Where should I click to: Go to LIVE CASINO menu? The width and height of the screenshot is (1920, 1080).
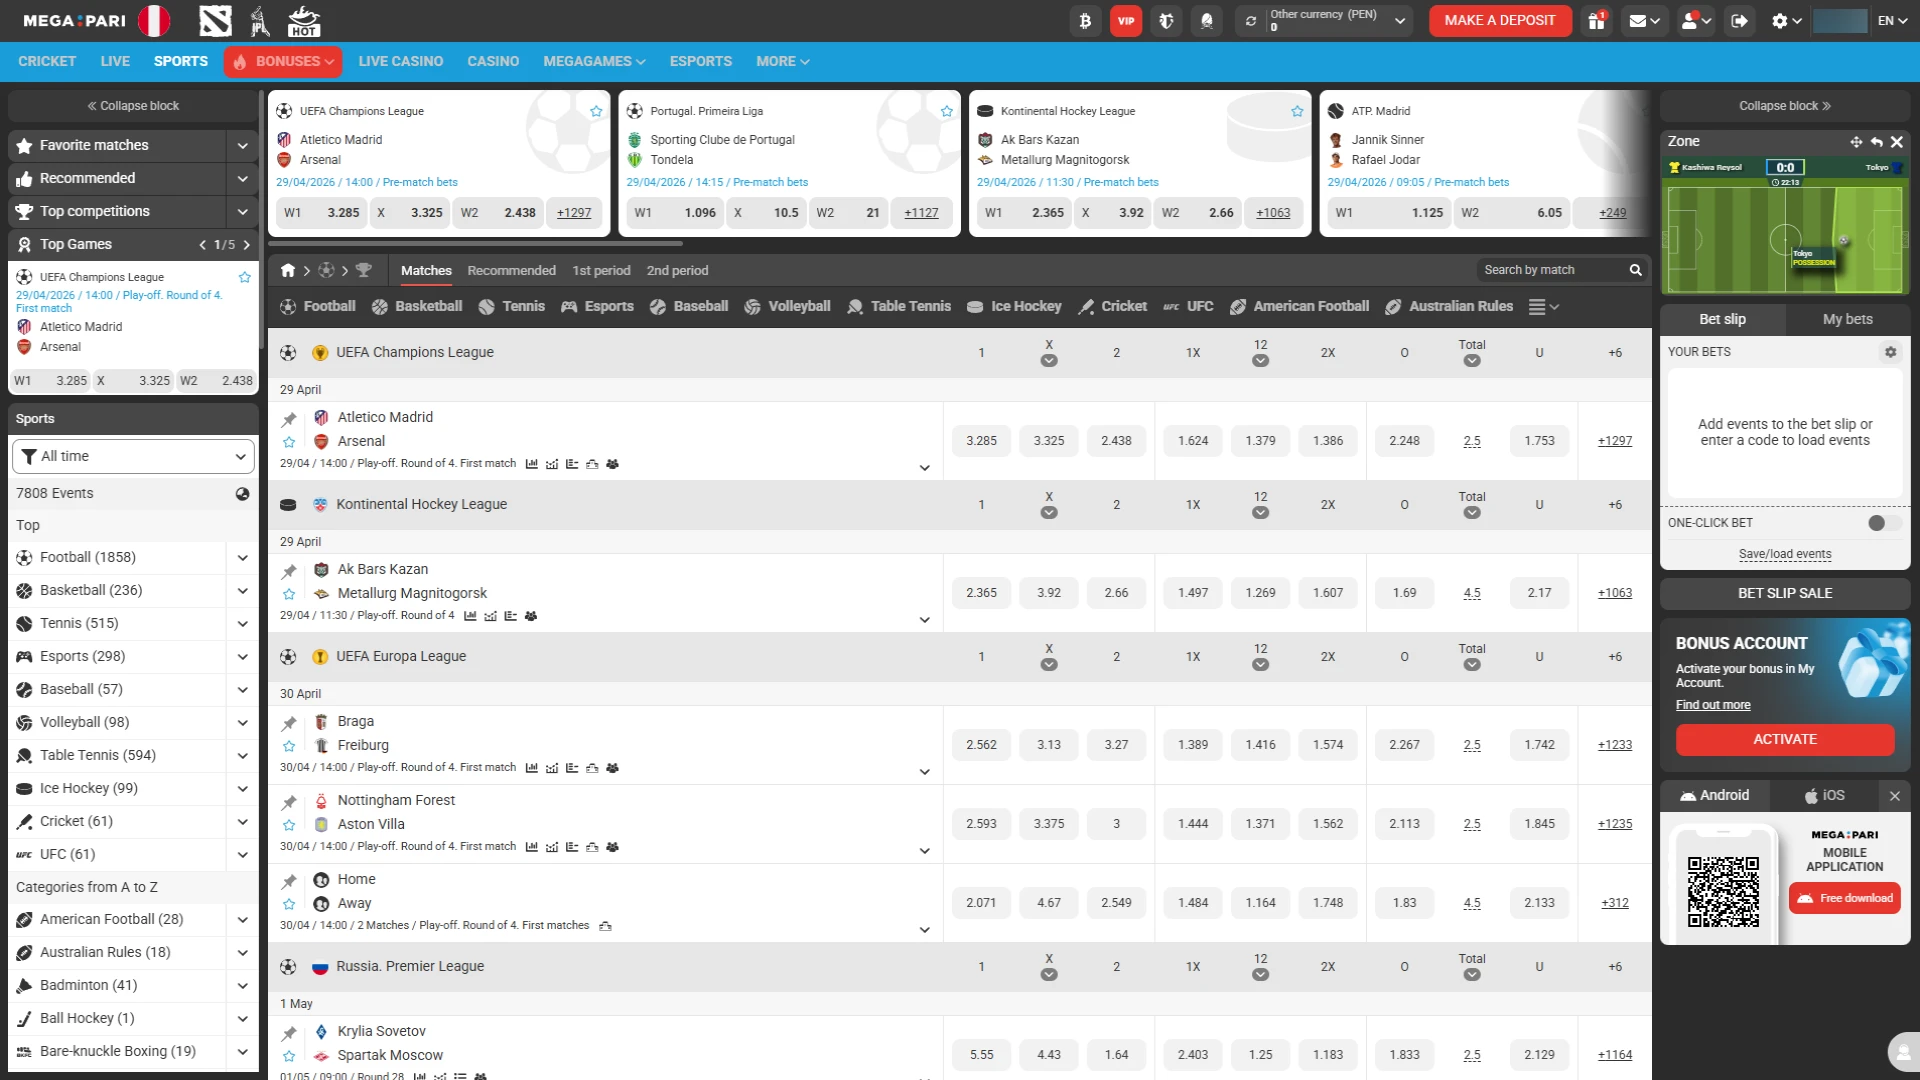coord(400,62)
